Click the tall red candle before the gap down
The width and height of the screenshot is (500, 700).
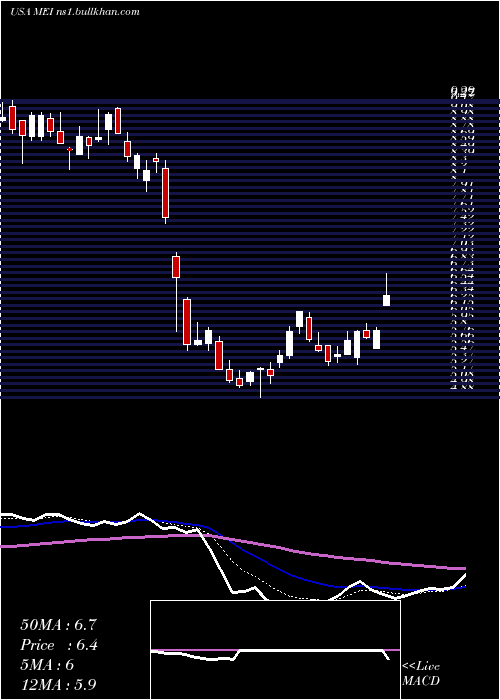click(166, 192)
